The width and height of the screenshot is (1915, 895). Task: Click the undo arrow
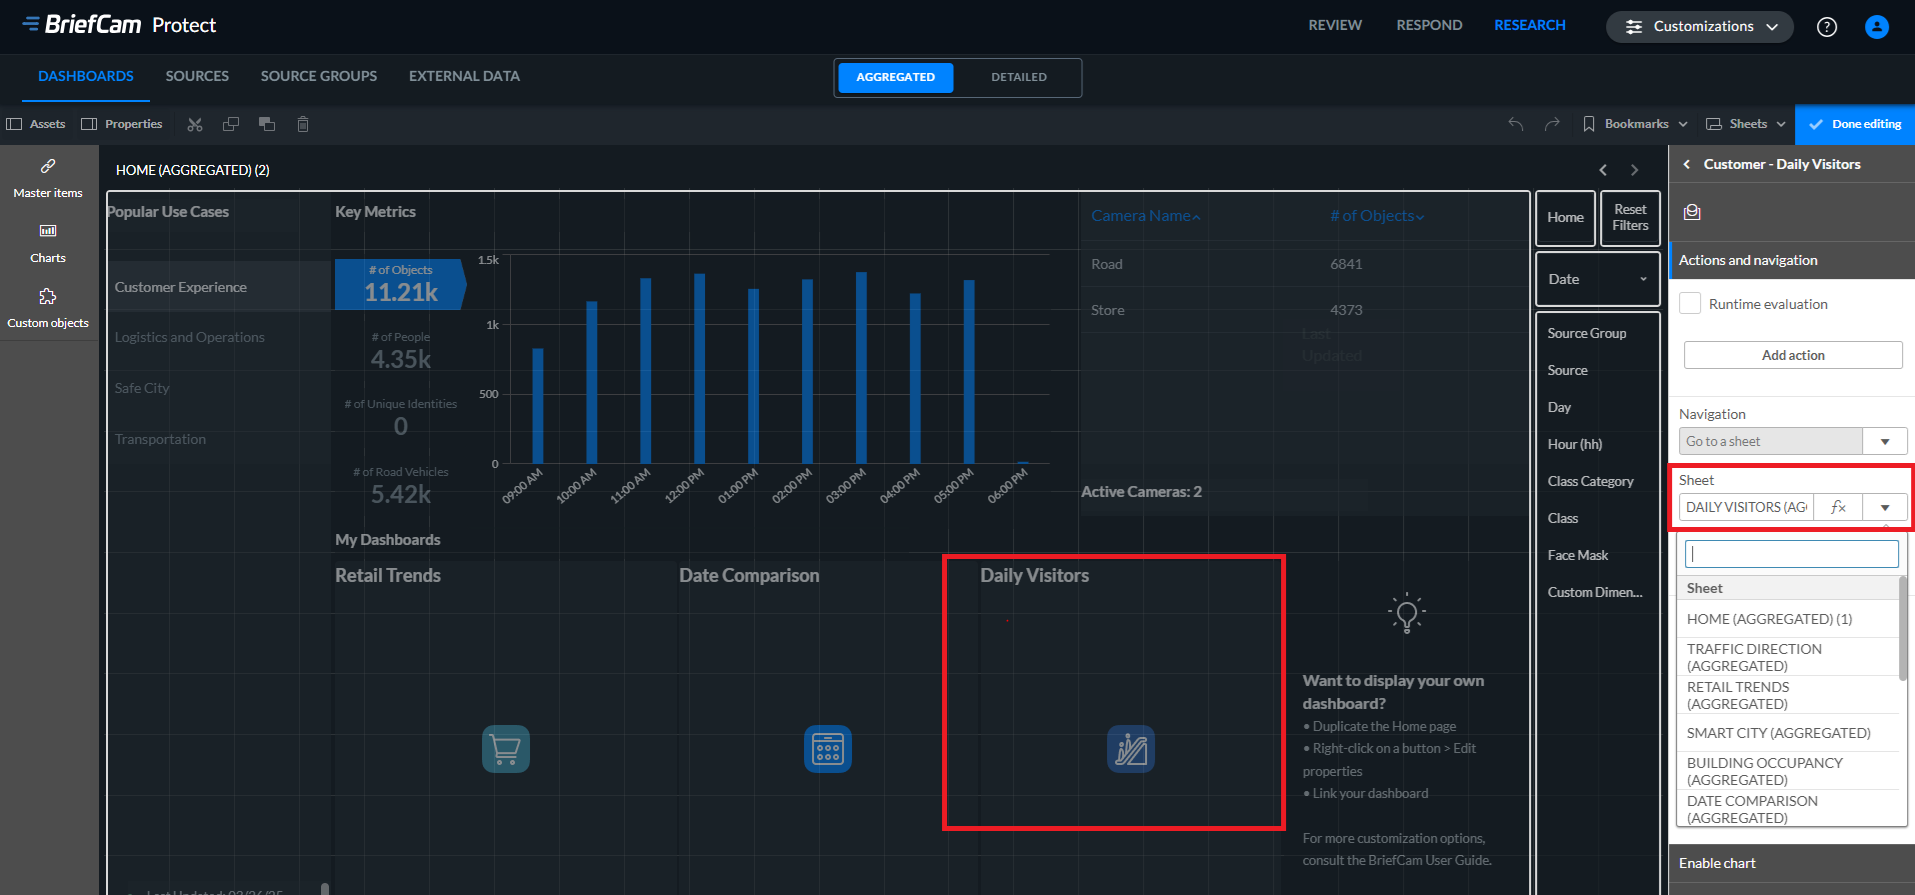[1516, 124]
